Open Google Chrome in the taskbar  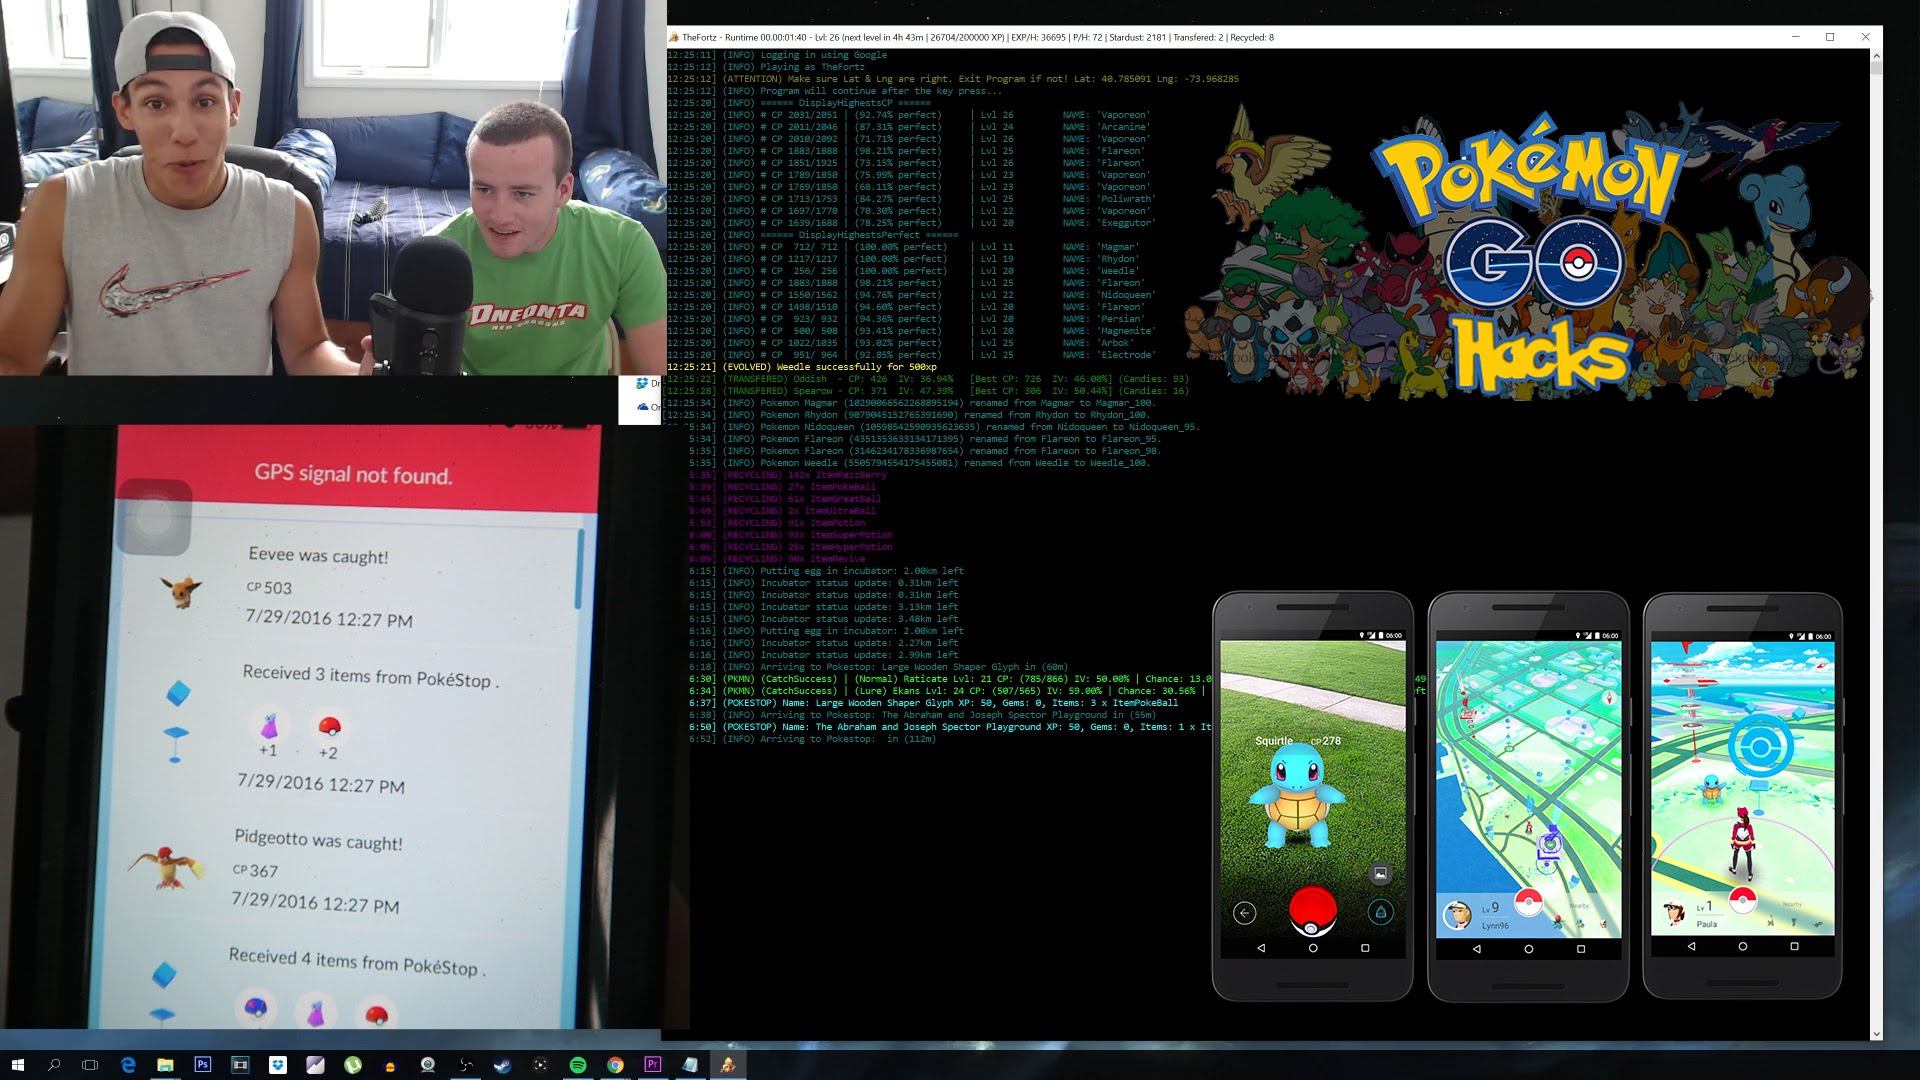tap(615, 1065)
